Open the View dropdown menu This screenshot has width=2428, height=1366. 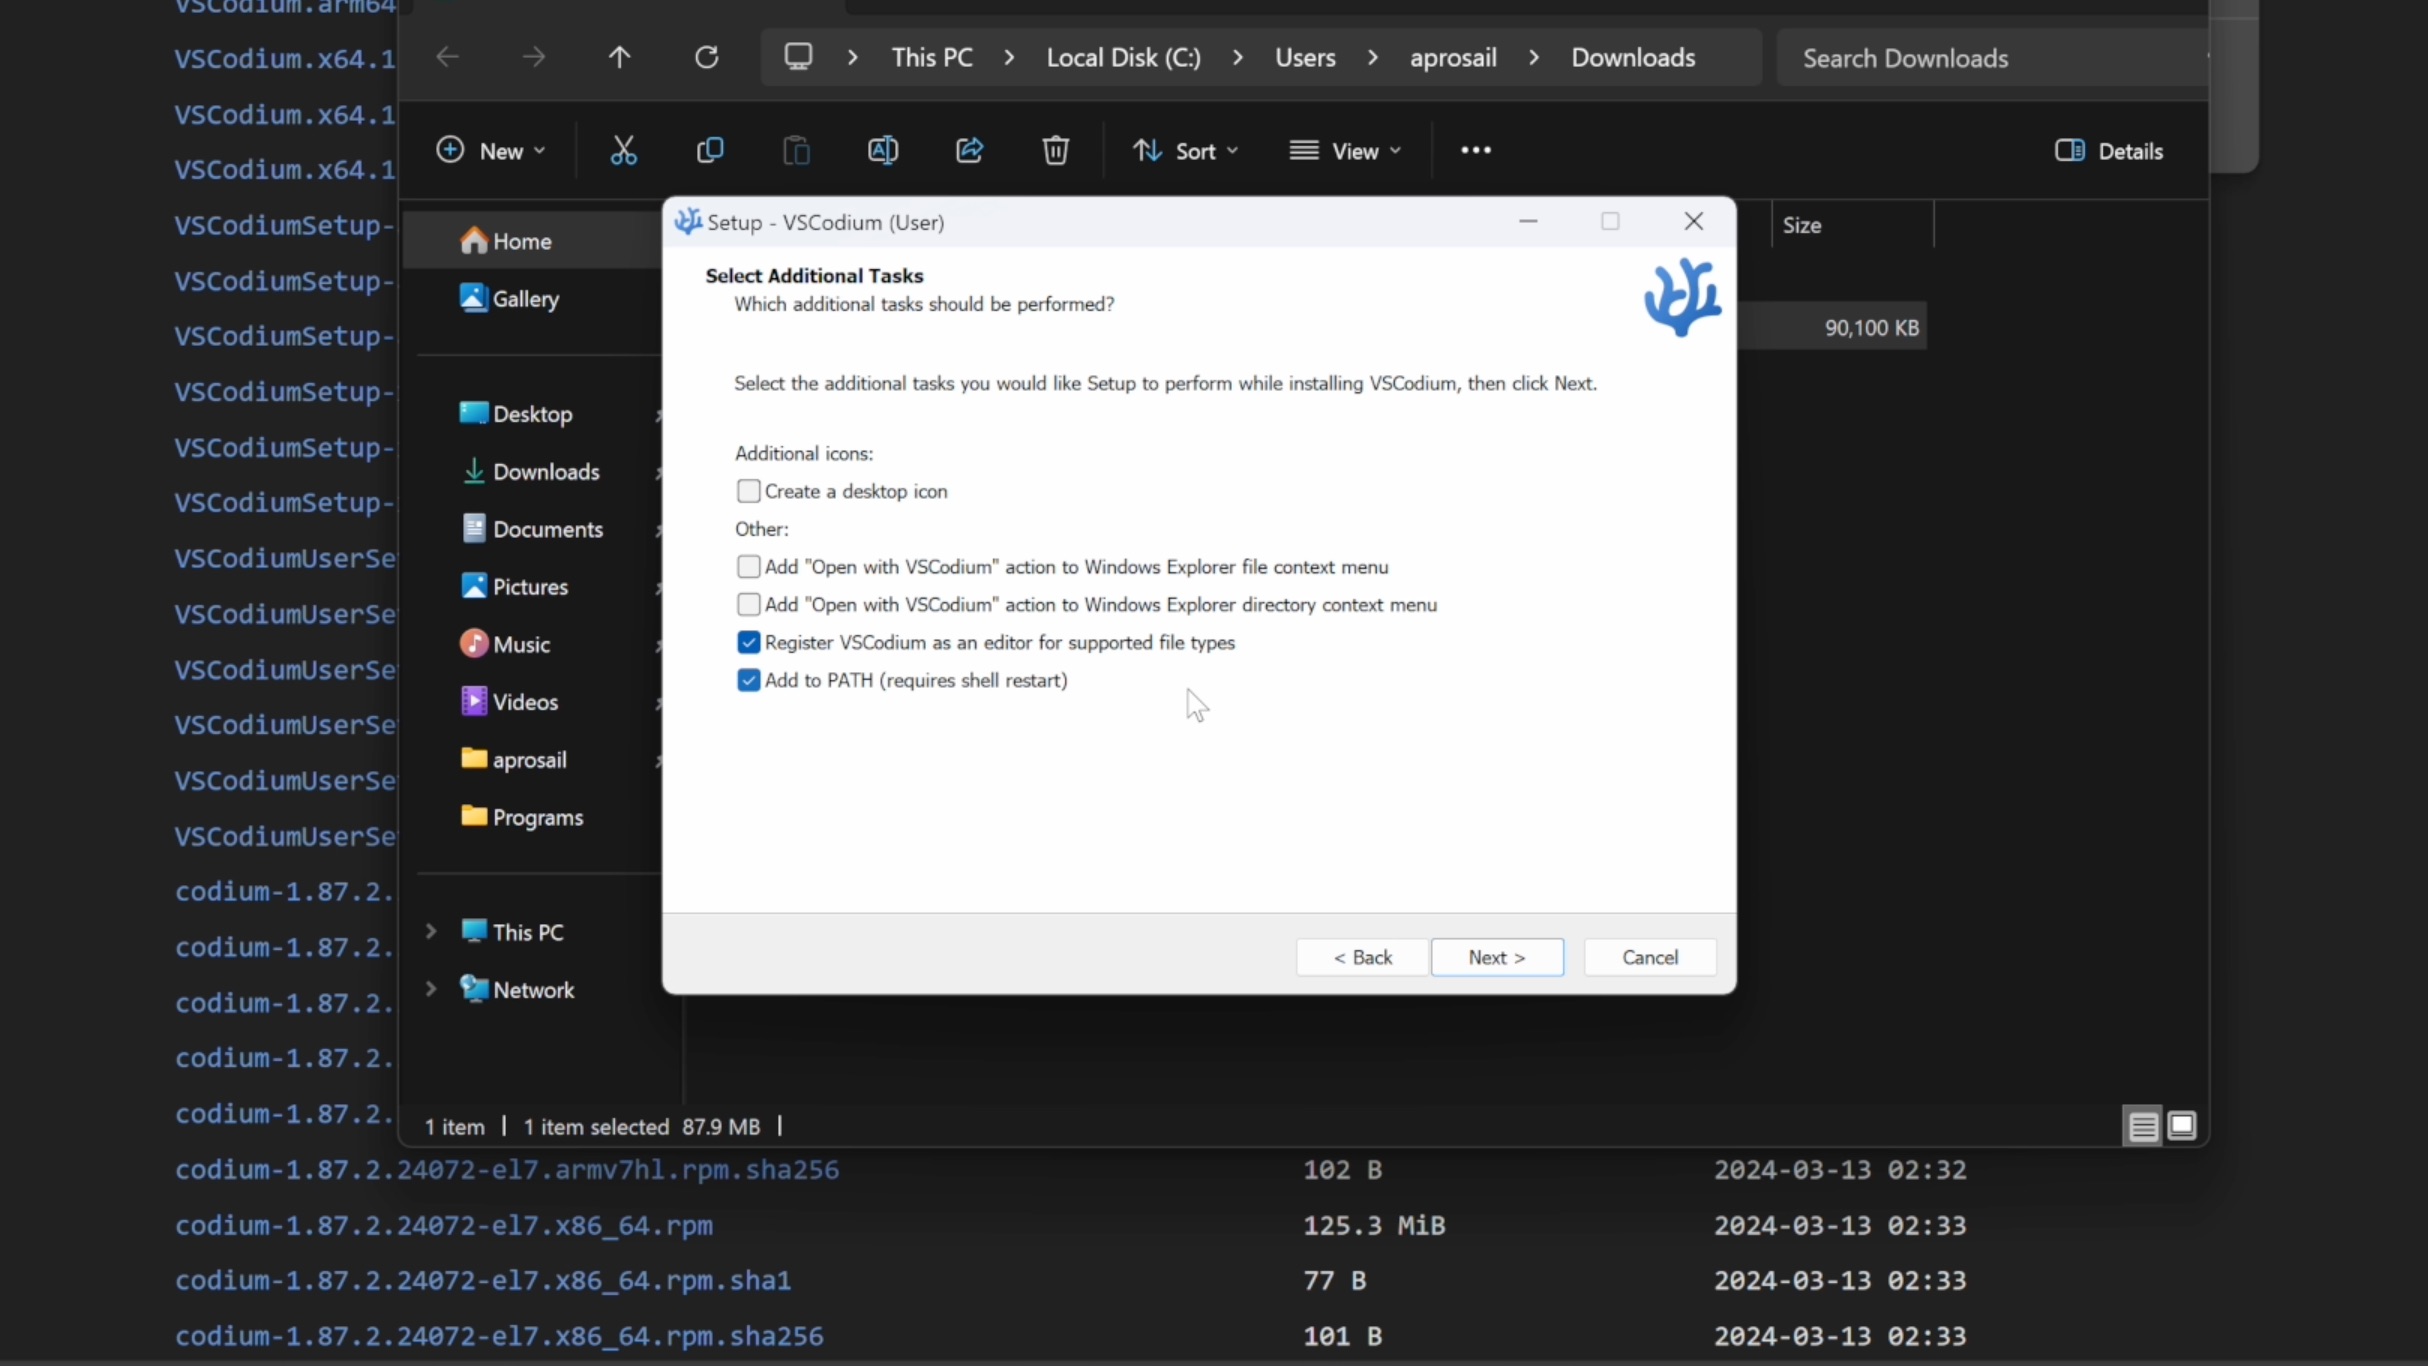[x=1345, y=151]
